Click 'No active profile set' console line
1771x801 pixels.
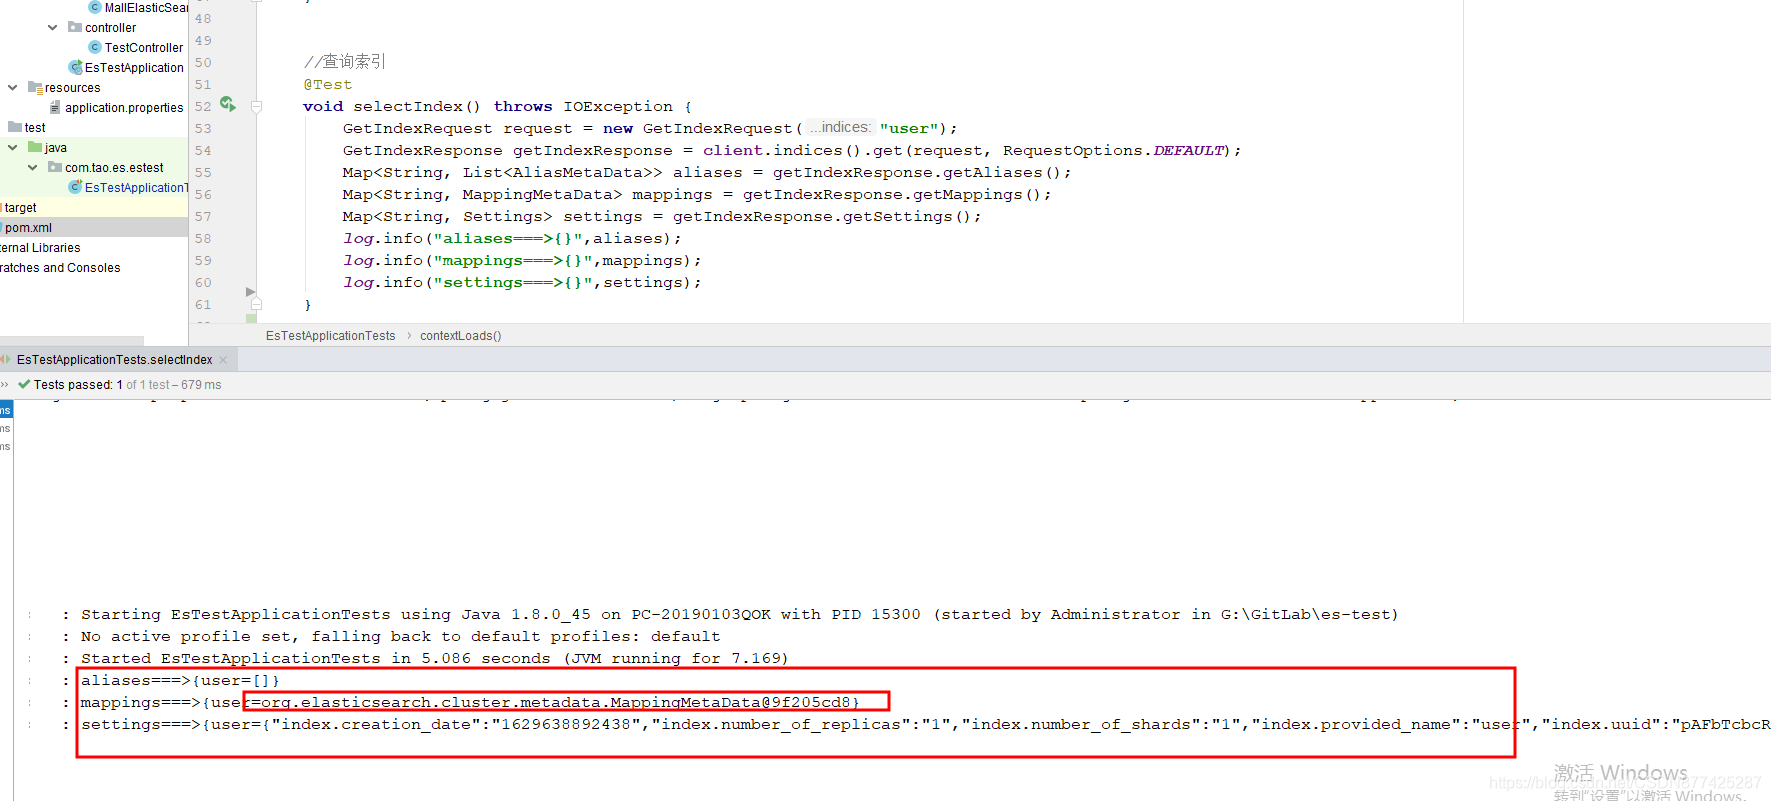pos(400,636)
